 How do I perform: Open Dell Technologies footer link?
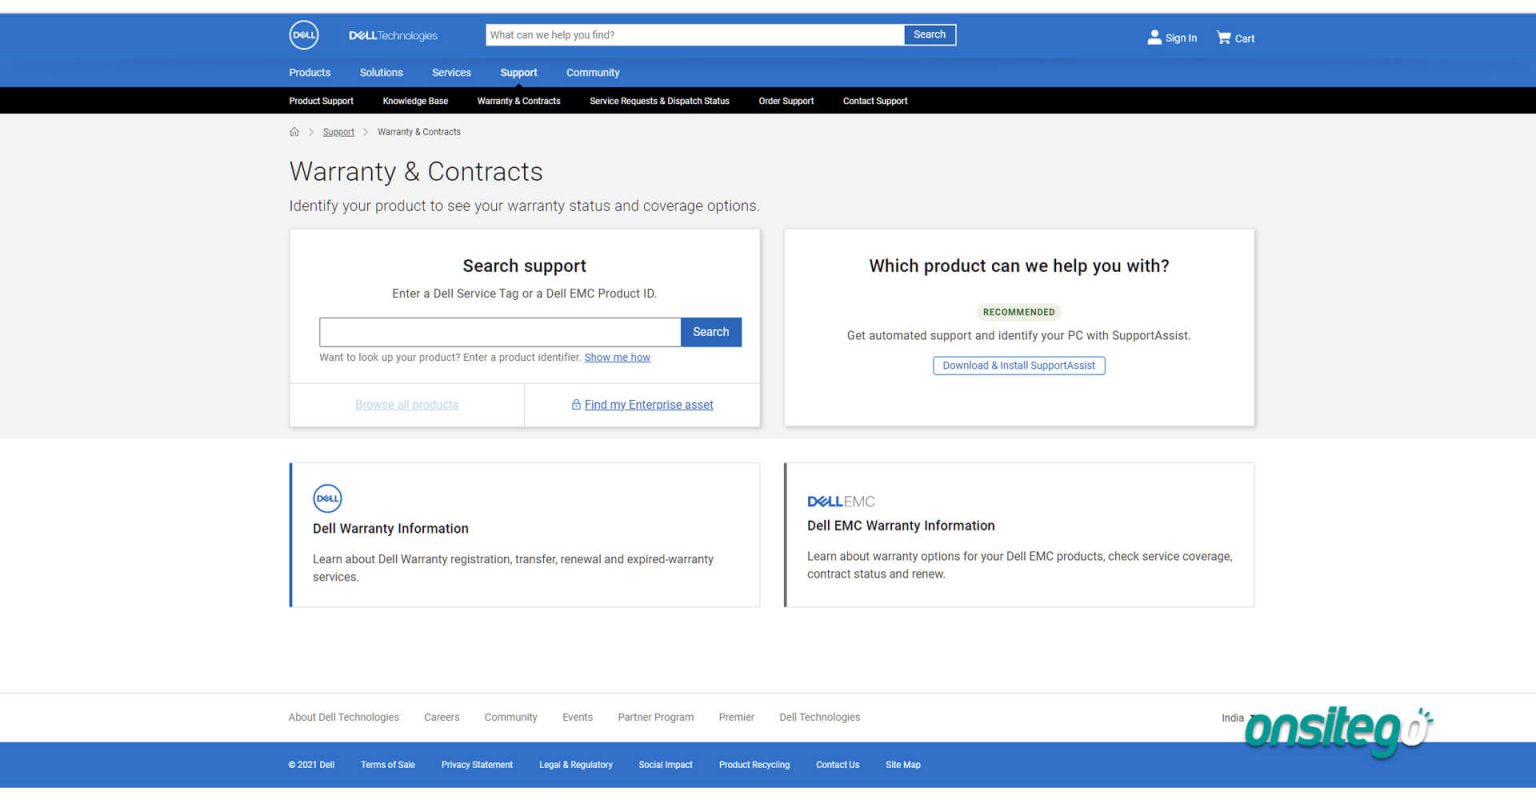(x=820, y=718)
